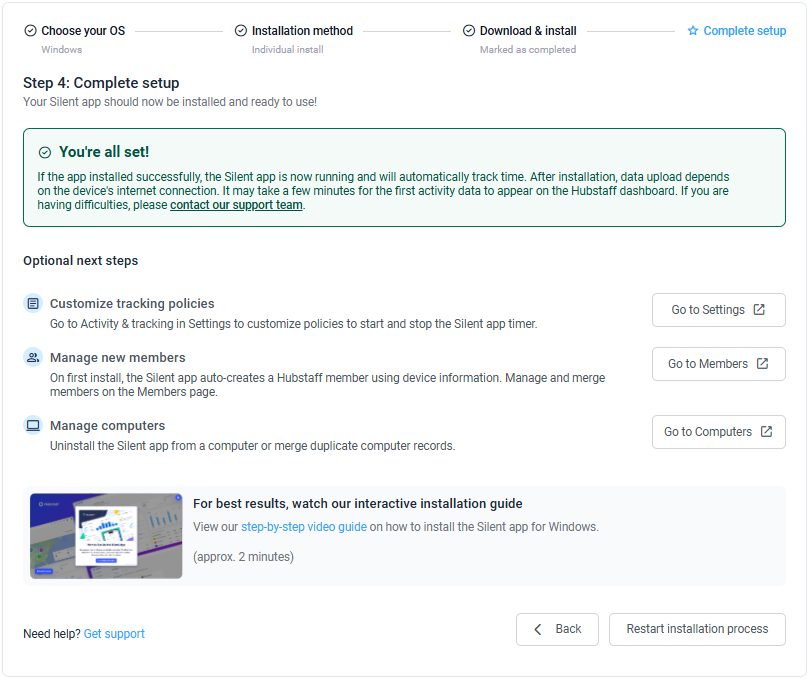The width and height of the screenshot is (807, 679).
Task: Select the Complete setup step
Action: (737, 31)
